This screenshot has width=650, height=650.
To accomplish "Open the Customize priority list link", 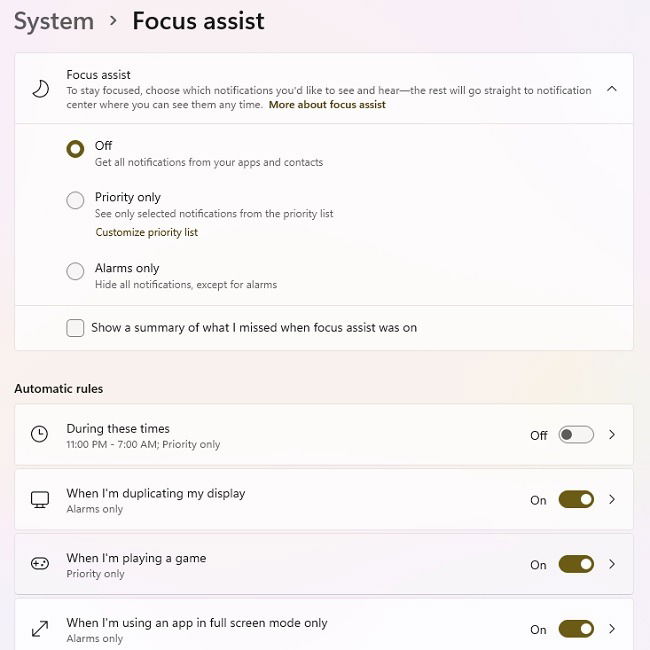I will [146, 232].
